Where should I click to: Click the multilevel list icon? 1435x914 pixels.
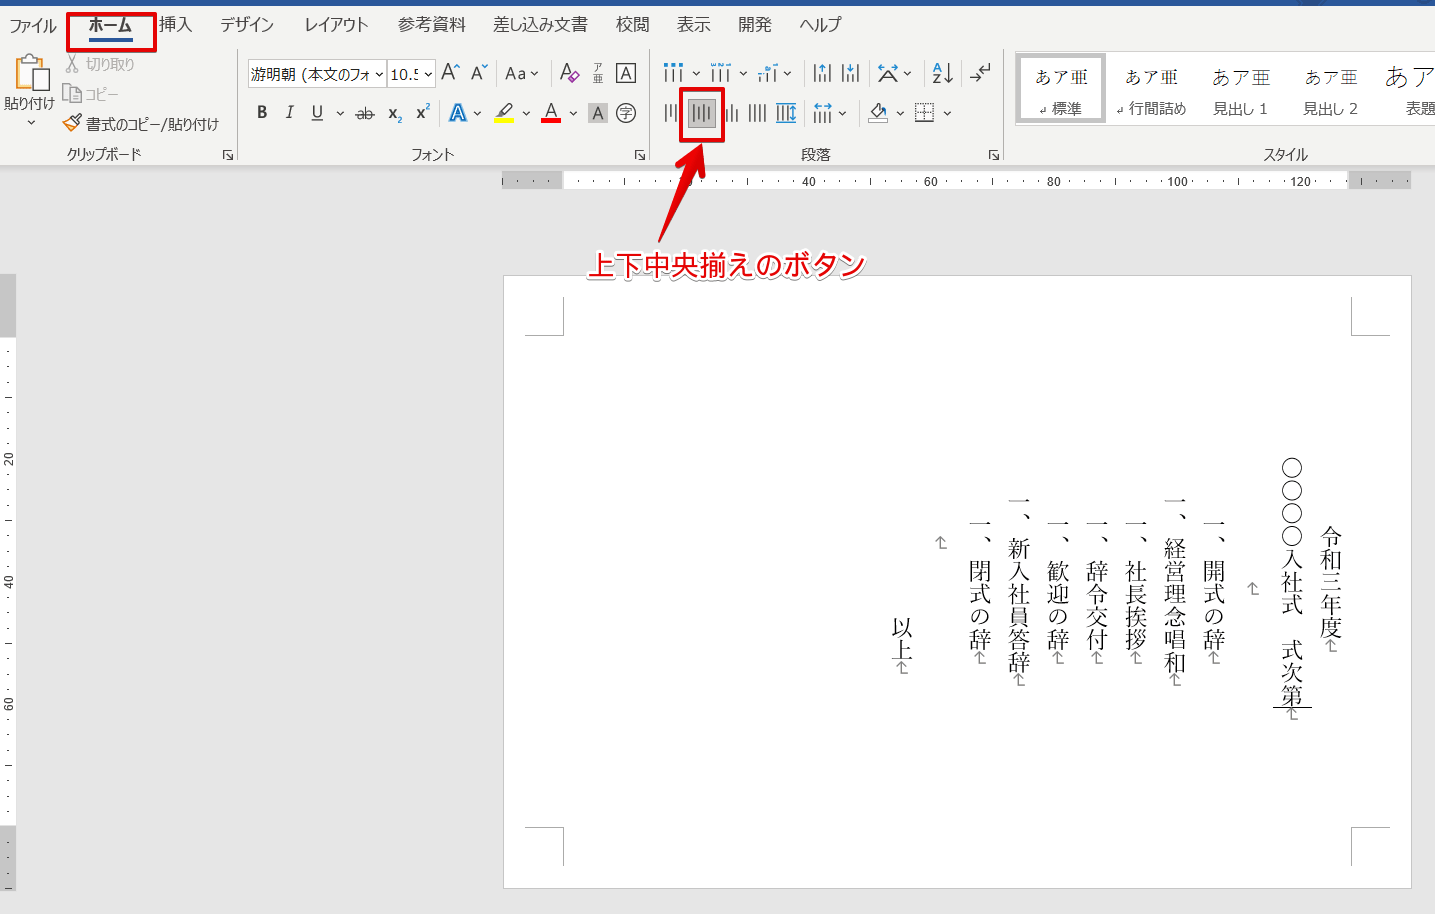click(x=767, y=73)
